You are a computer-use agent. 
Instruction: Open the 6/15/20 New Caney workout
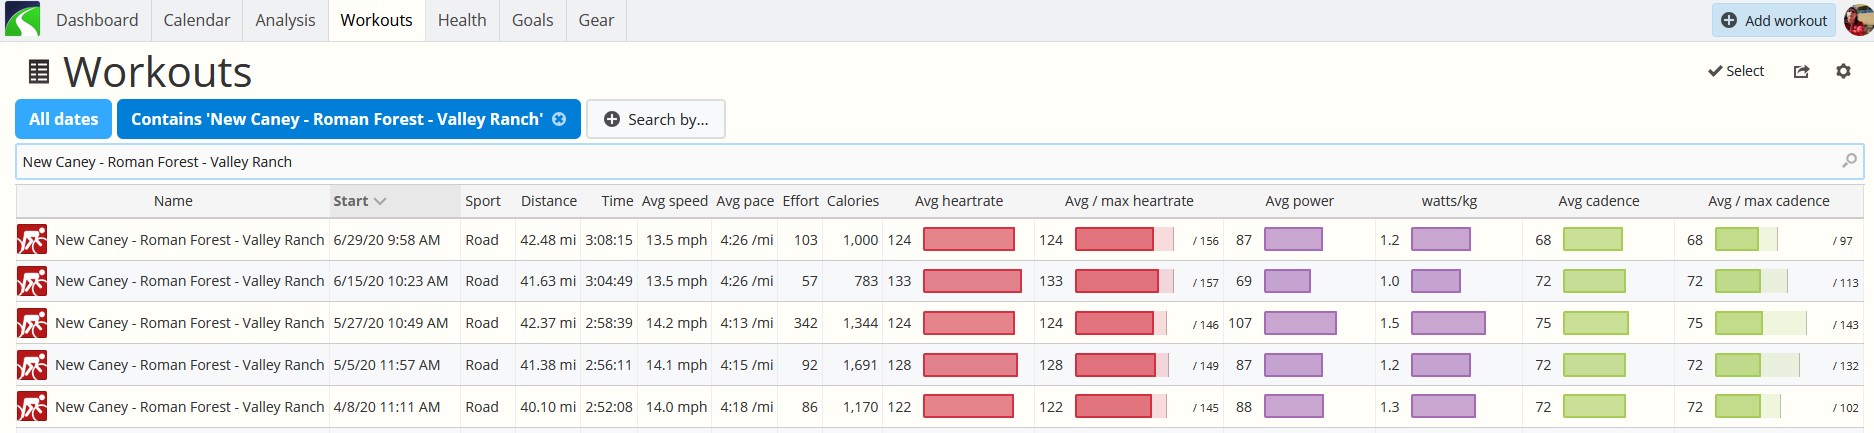(190, 281)
